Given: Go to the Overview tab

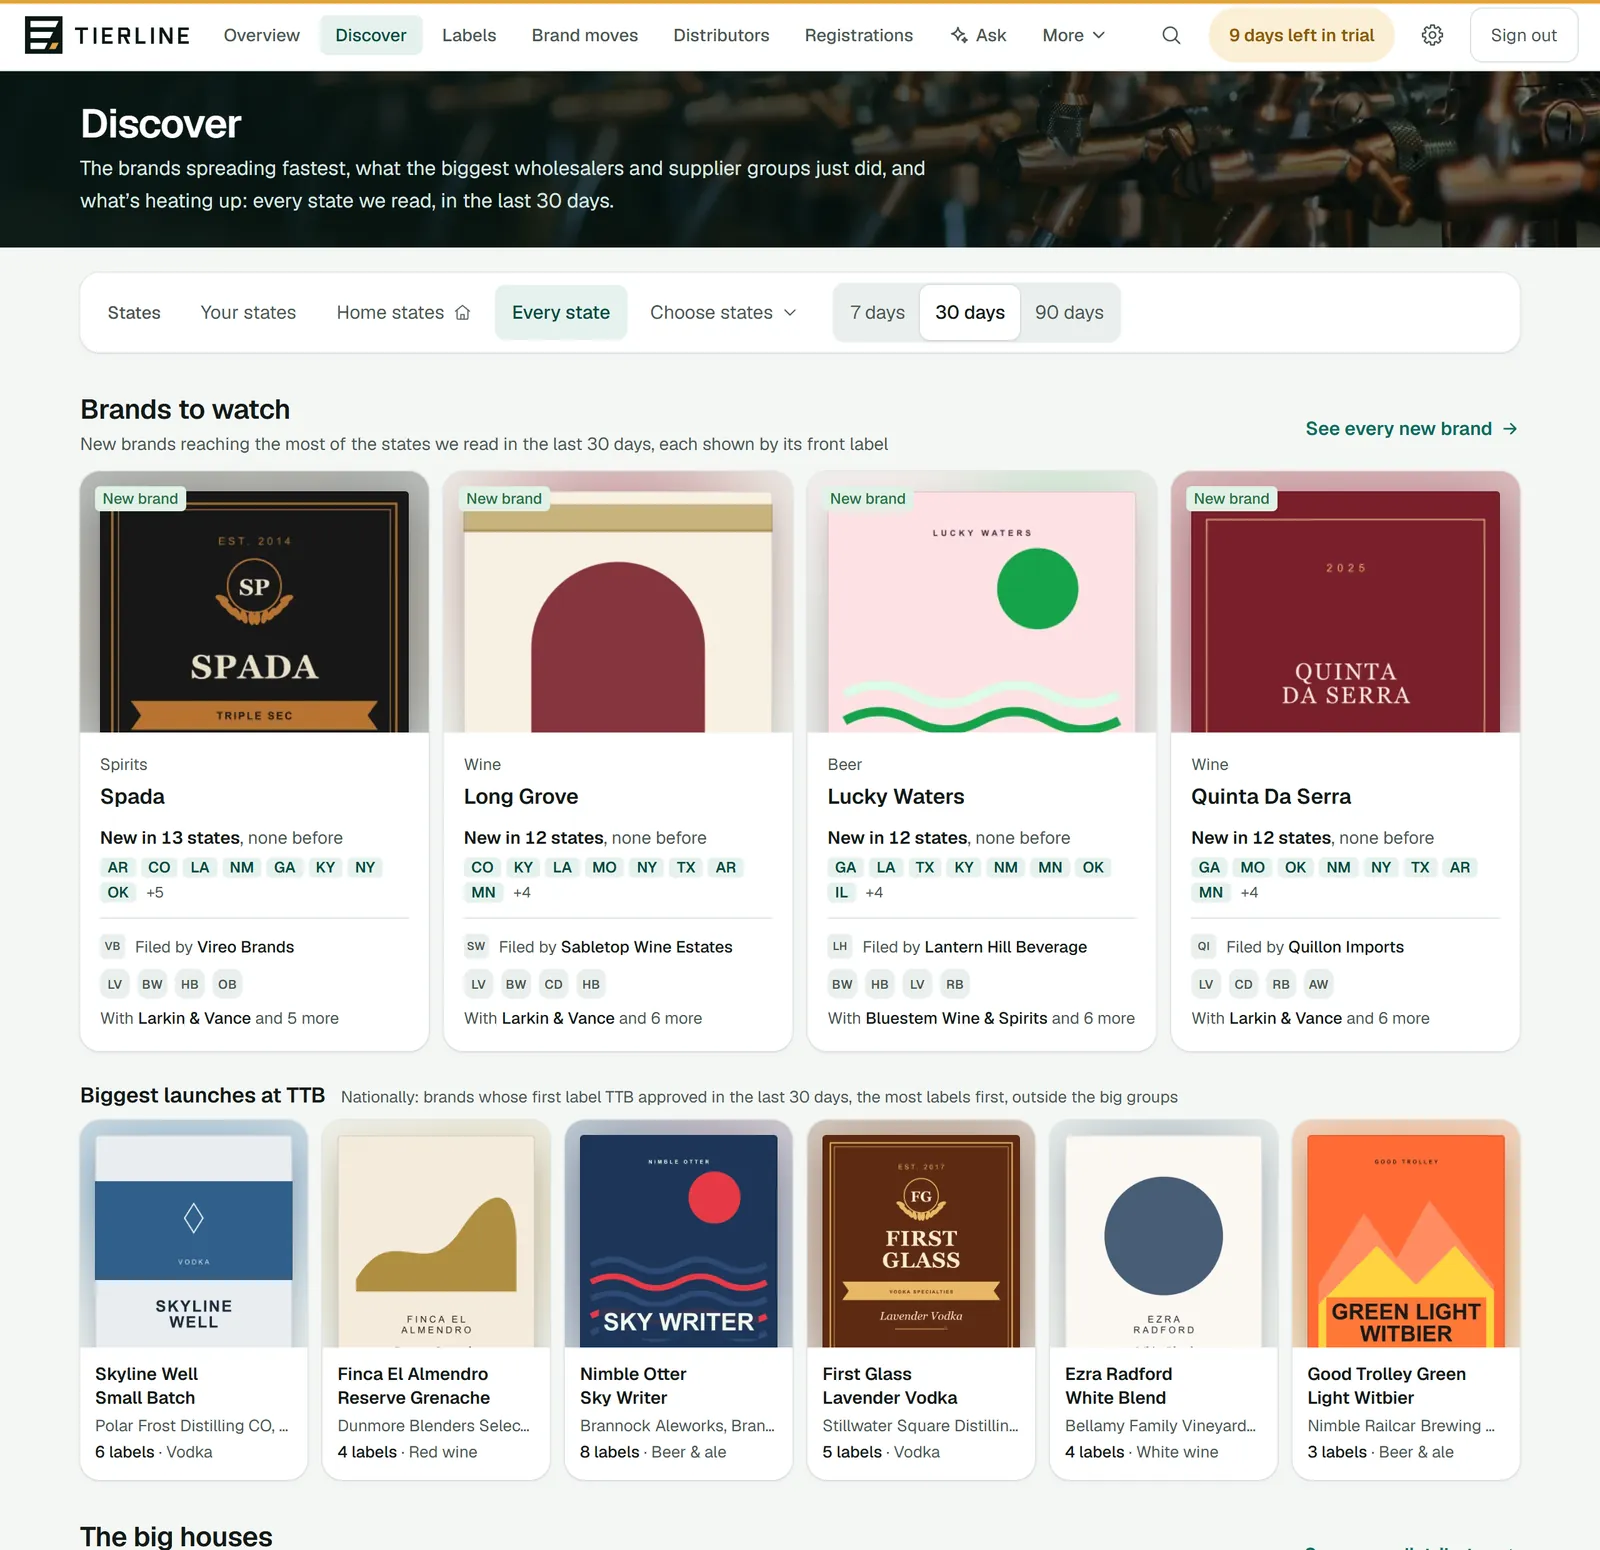Looking at the screenshot, I should [262, 35].
